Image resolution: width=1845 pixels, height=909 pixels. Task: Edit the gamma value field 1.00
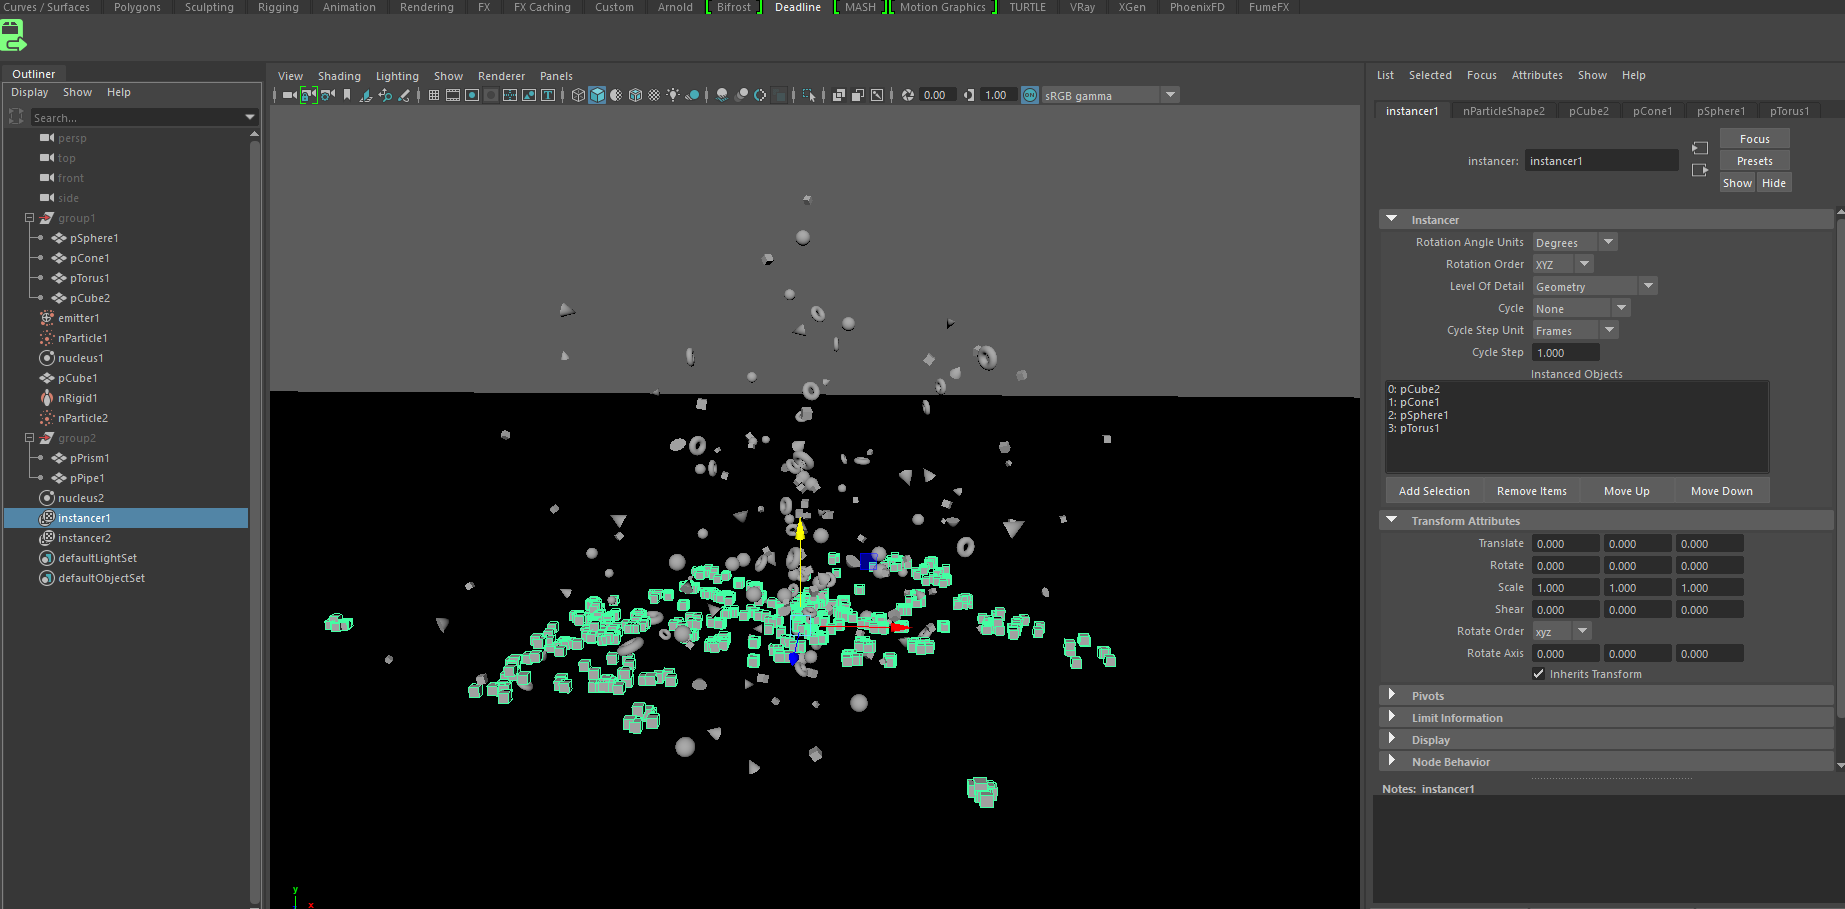998,95
